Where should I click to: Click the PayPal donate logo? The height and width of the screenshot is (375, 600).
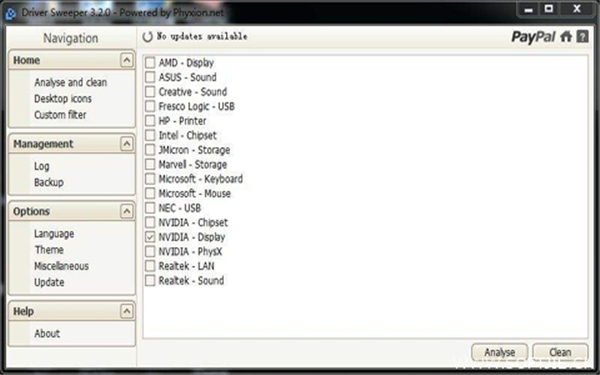click(x=533, y=37)
